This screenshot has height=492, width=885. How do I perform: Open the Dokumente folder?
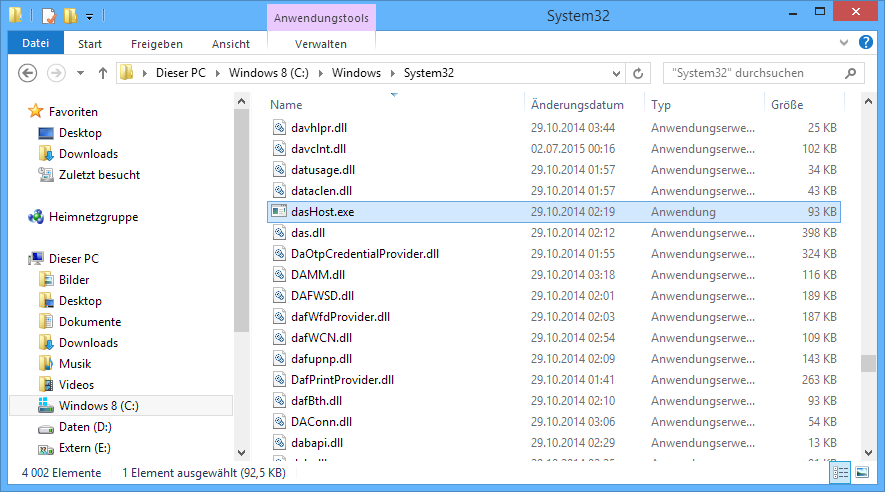[90, 322]
